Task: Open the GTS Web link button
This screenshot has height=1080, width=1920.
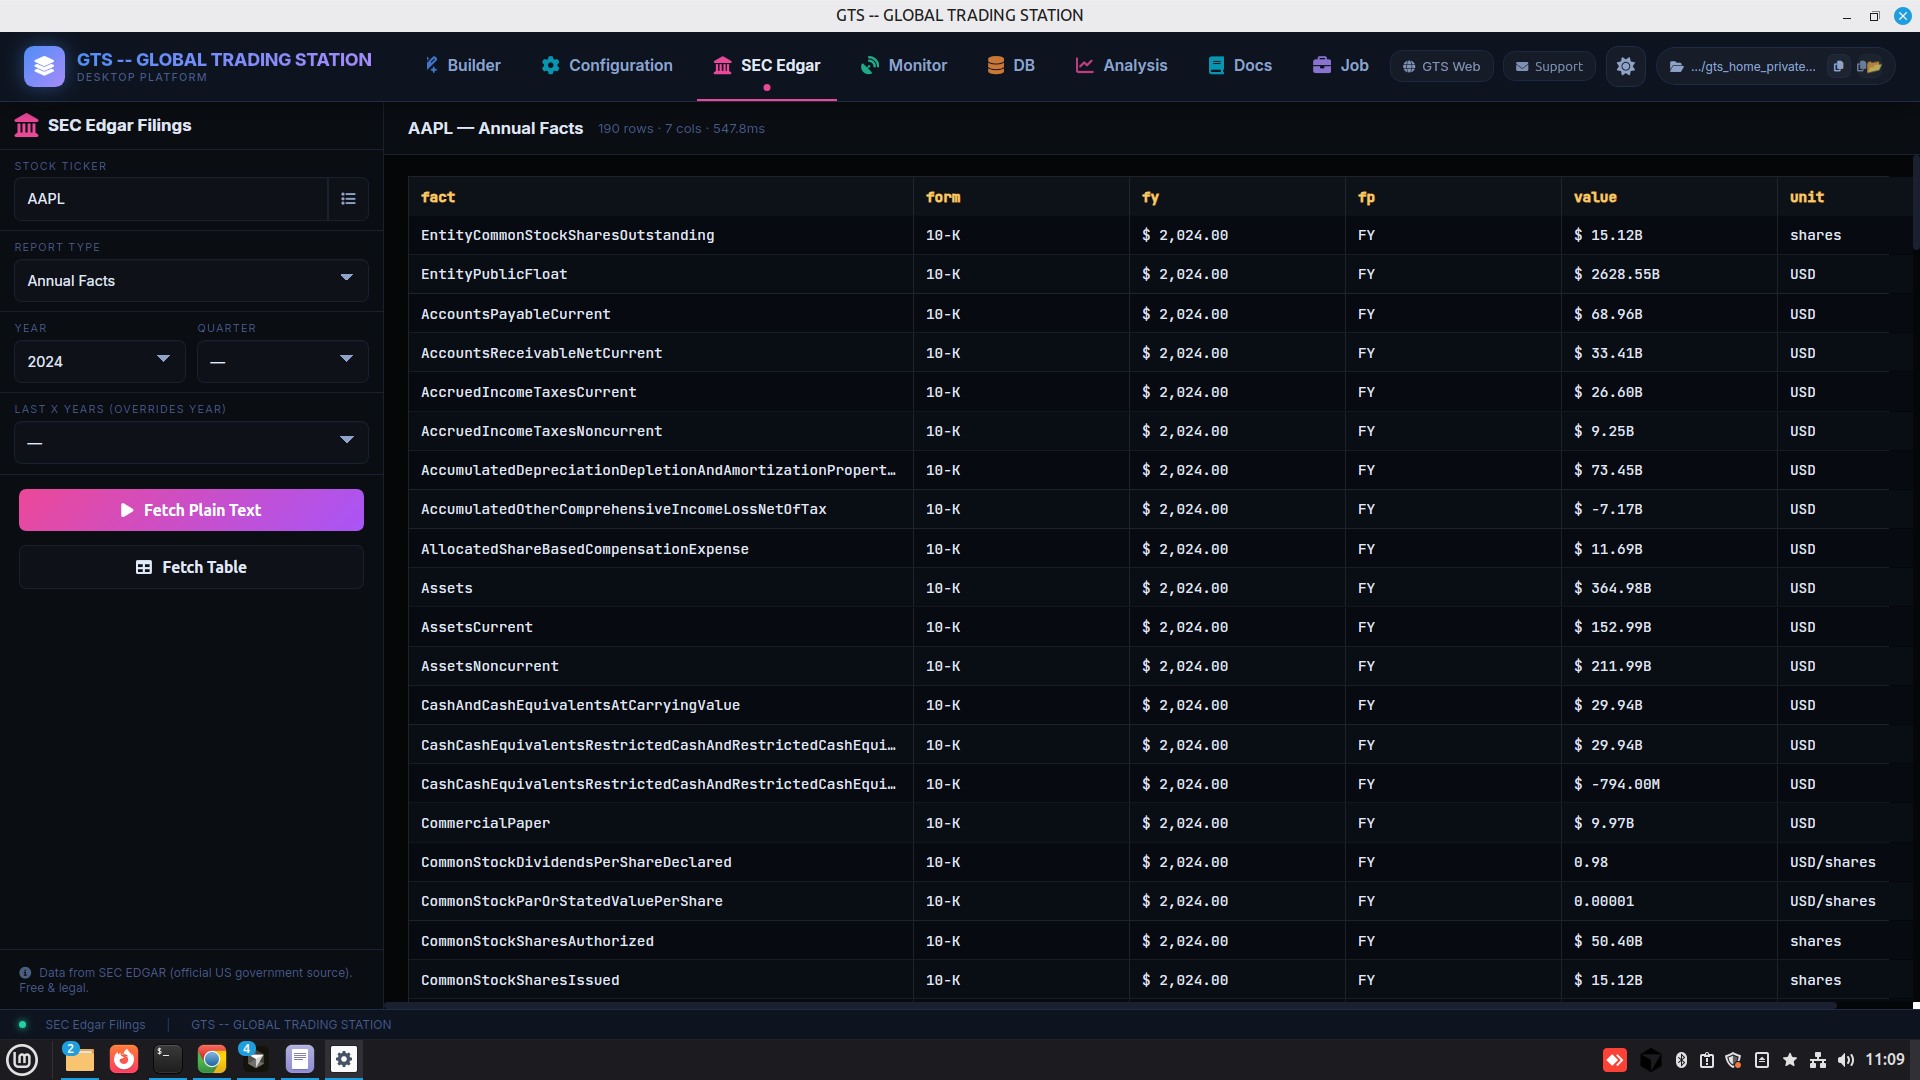Action: pyautogui.click(x=1441, y=66)
